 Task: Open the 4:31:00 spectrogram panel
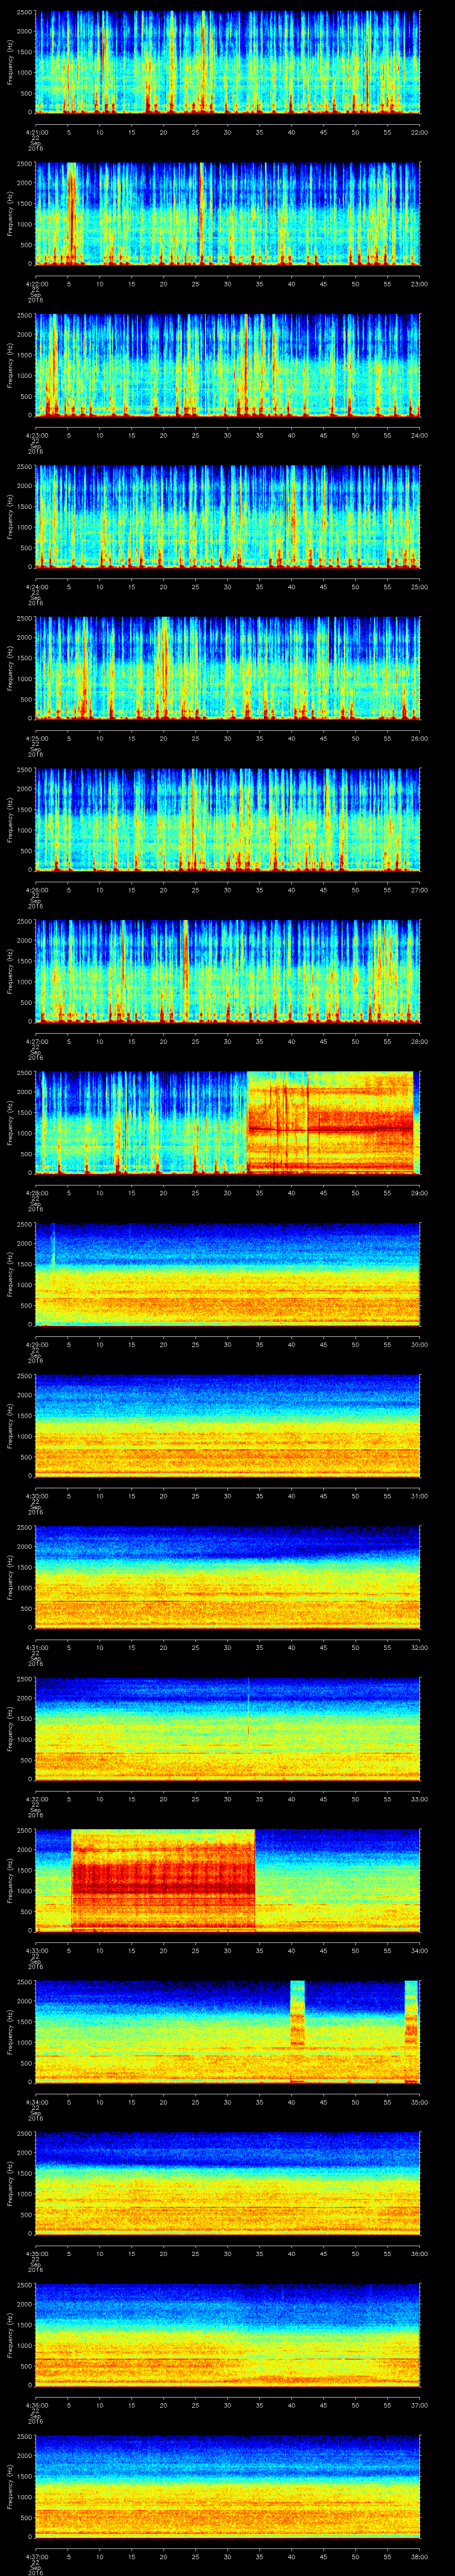pyautogui.click(x=227, y=1577)
